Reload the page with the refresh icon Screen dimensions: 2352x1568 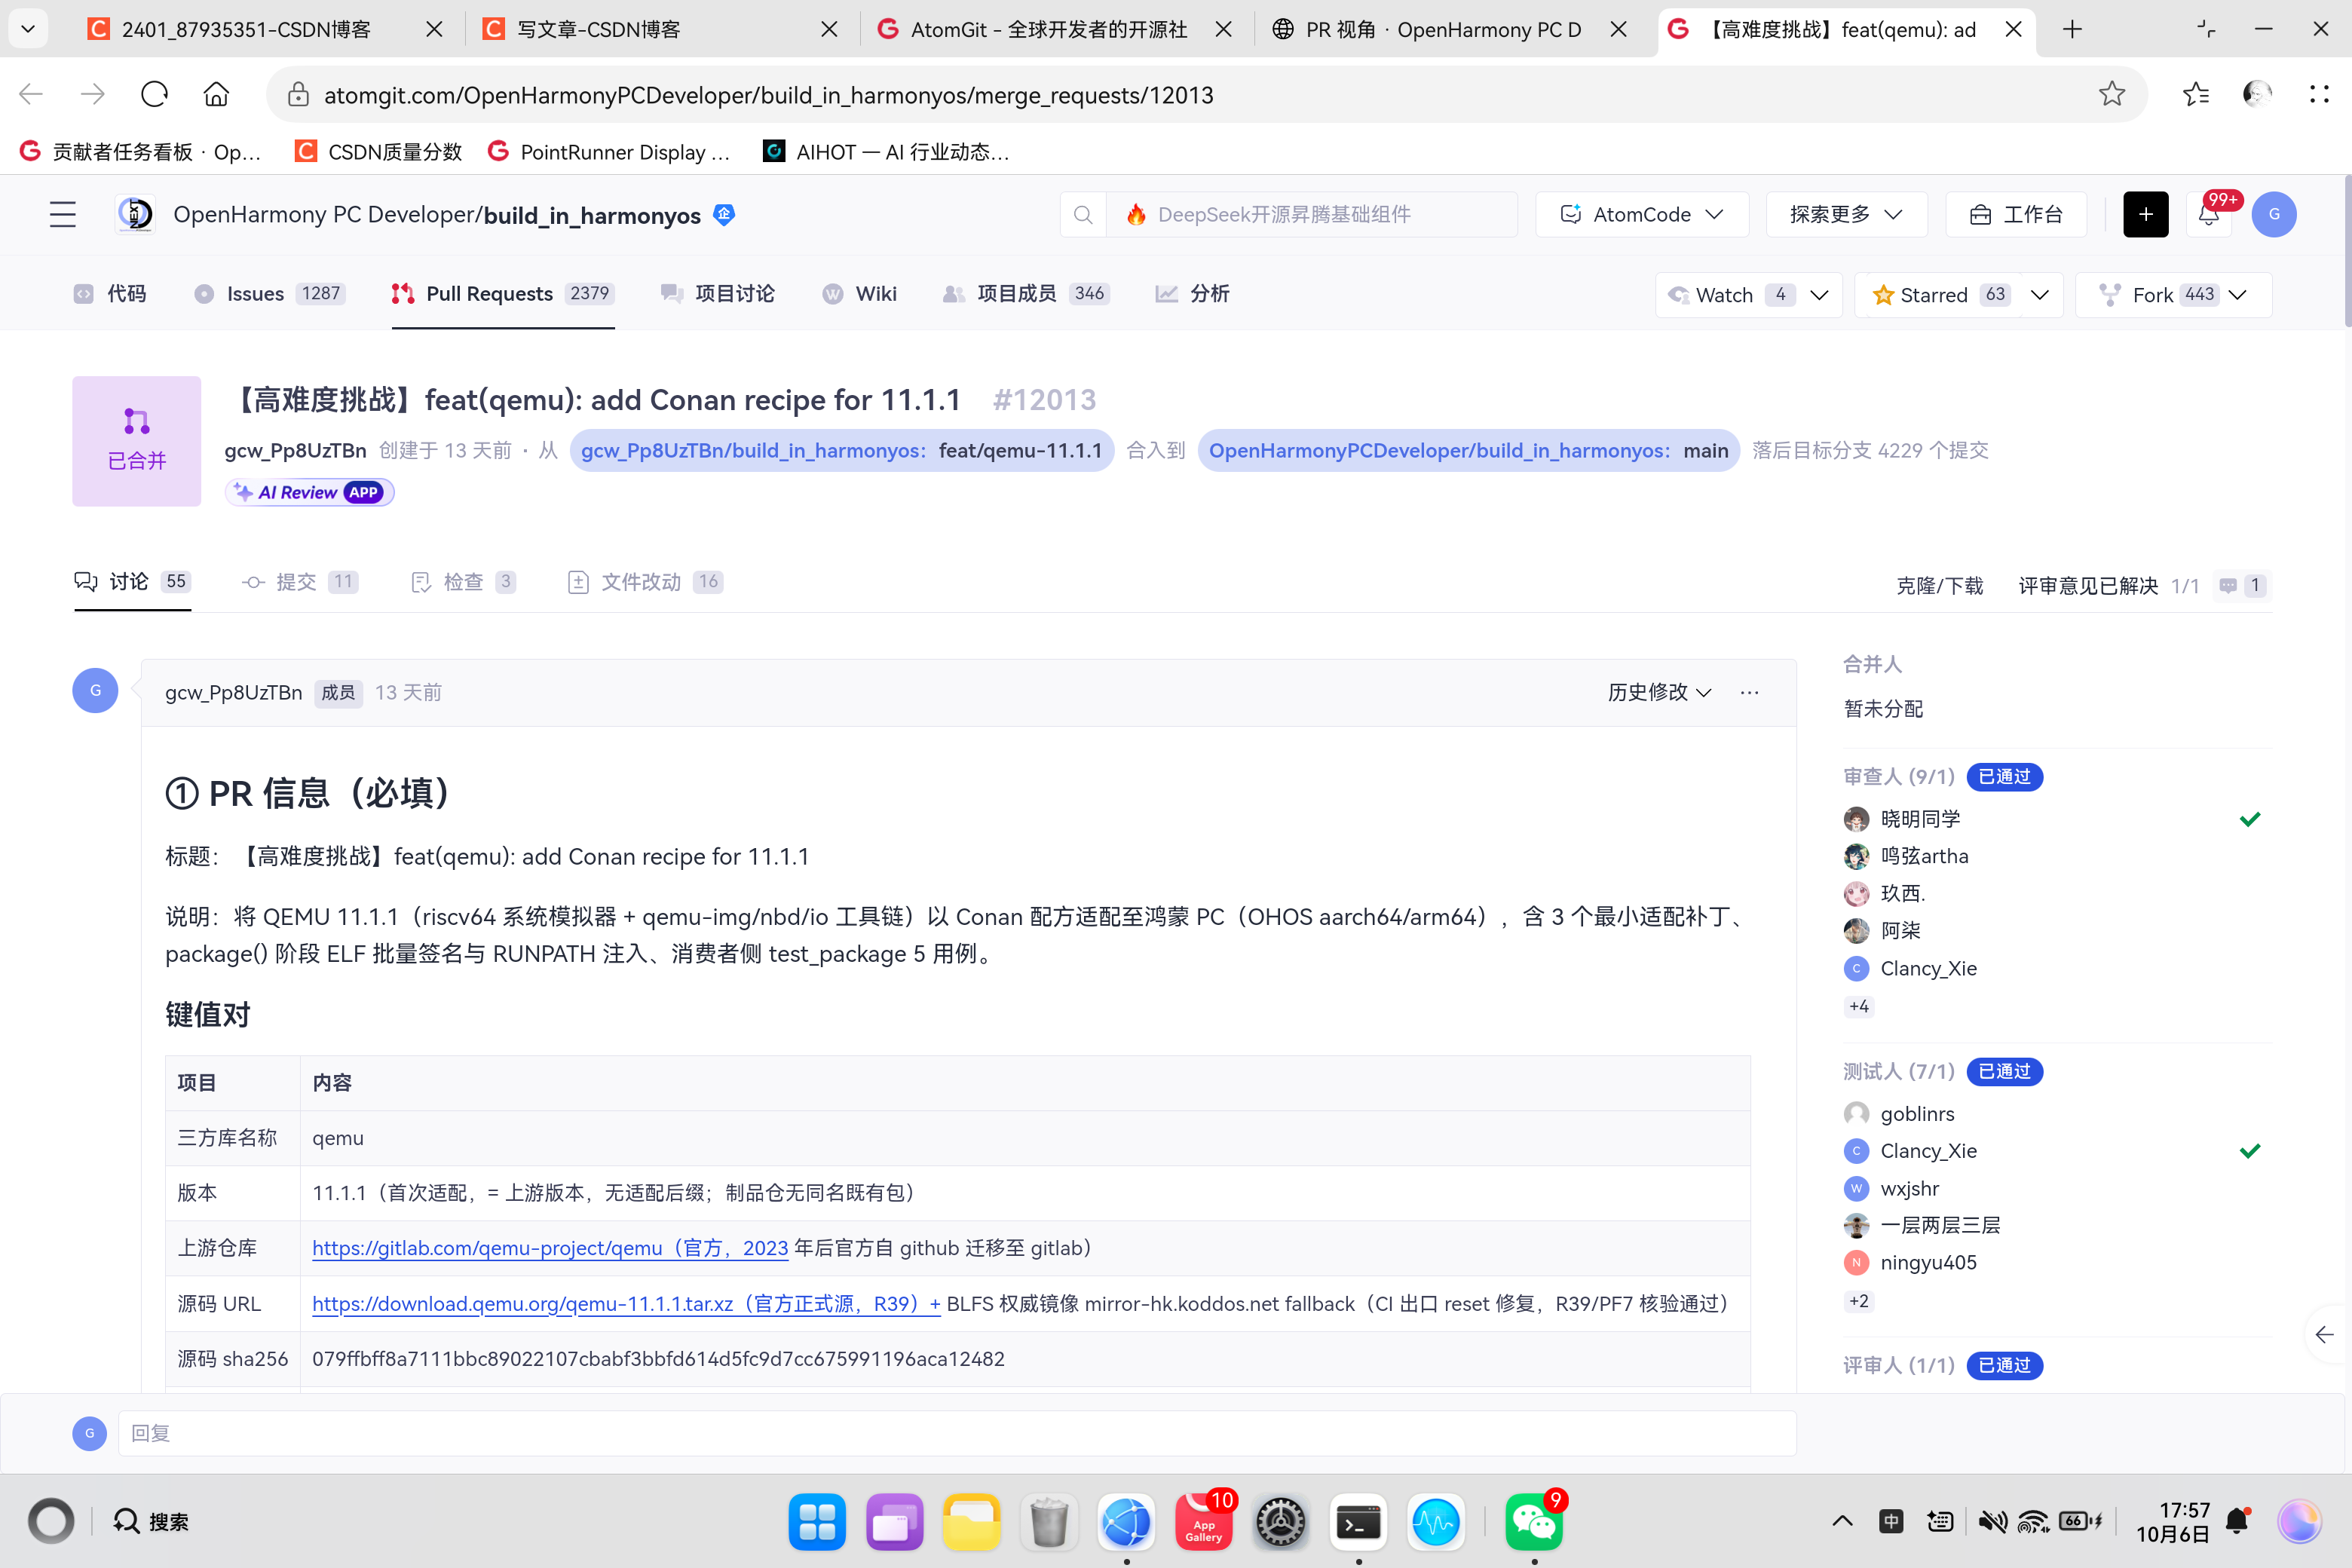click(x=154, y=94)
